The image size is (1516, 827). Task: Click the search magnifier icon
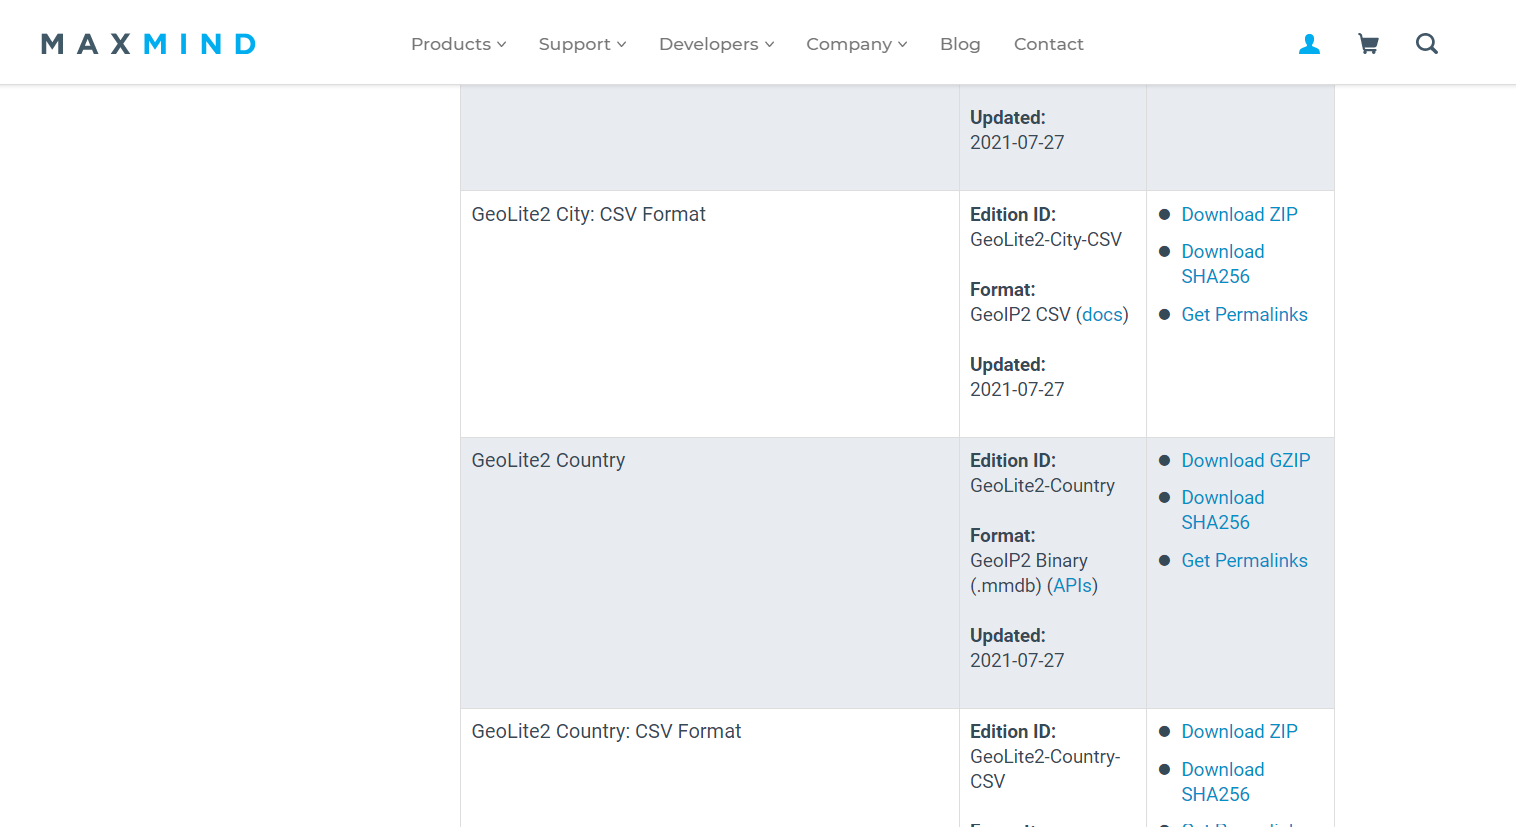coord(1427,44)
